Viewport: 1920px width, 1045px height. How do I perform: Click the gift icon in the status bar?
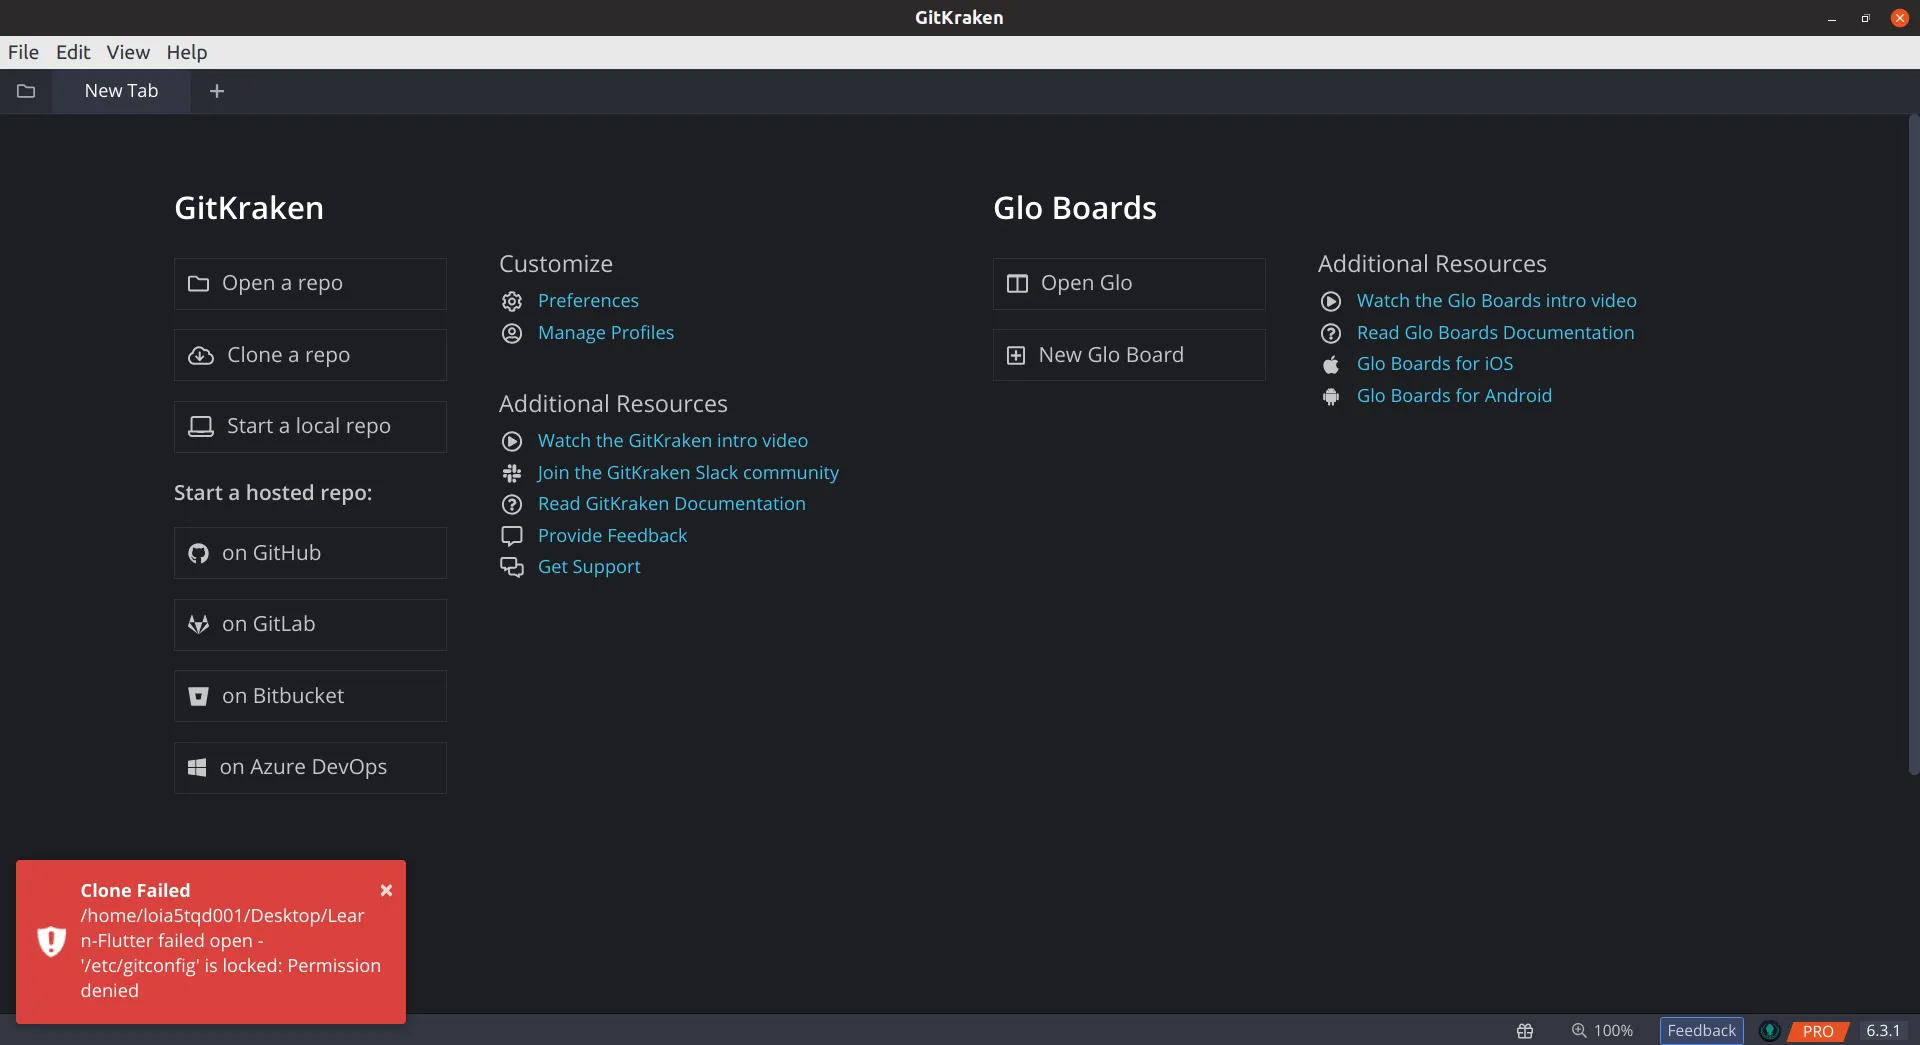(x=1525, y=1031)
